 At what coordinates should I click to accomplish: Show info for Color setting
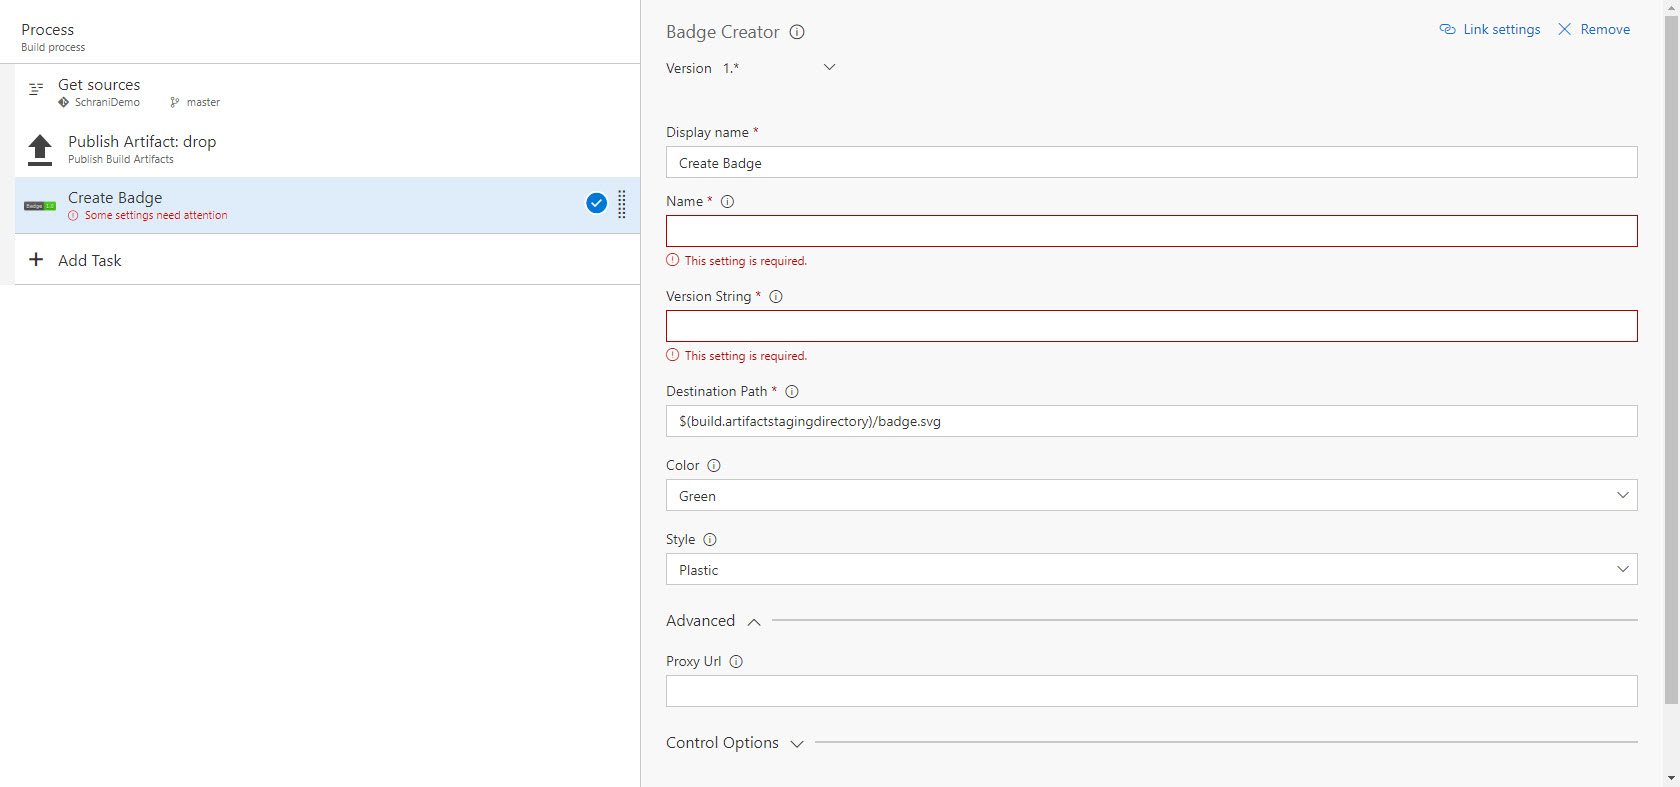click(714, 466)
